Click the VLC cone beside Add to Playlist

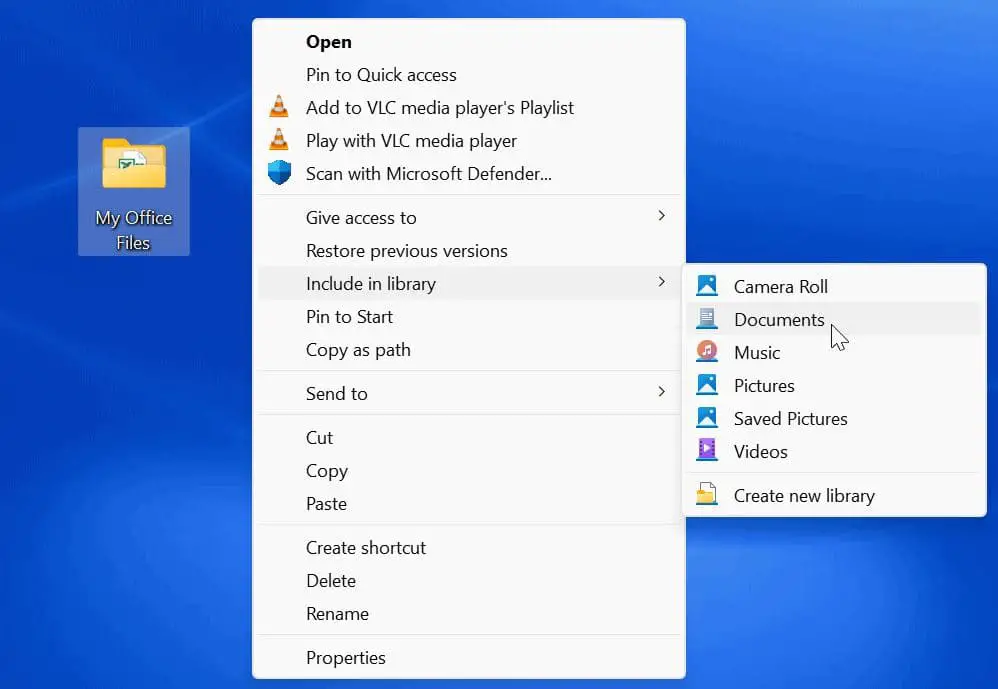pyautogui.click(x=279, y=107)
